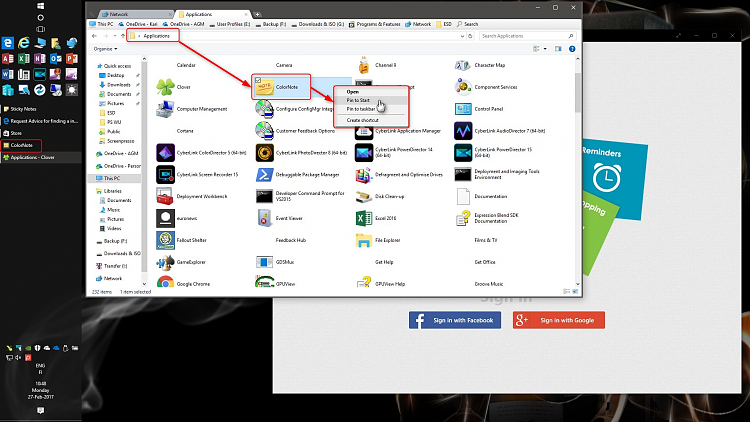Open Backup (F:) bookmark

tap(271, 24)
